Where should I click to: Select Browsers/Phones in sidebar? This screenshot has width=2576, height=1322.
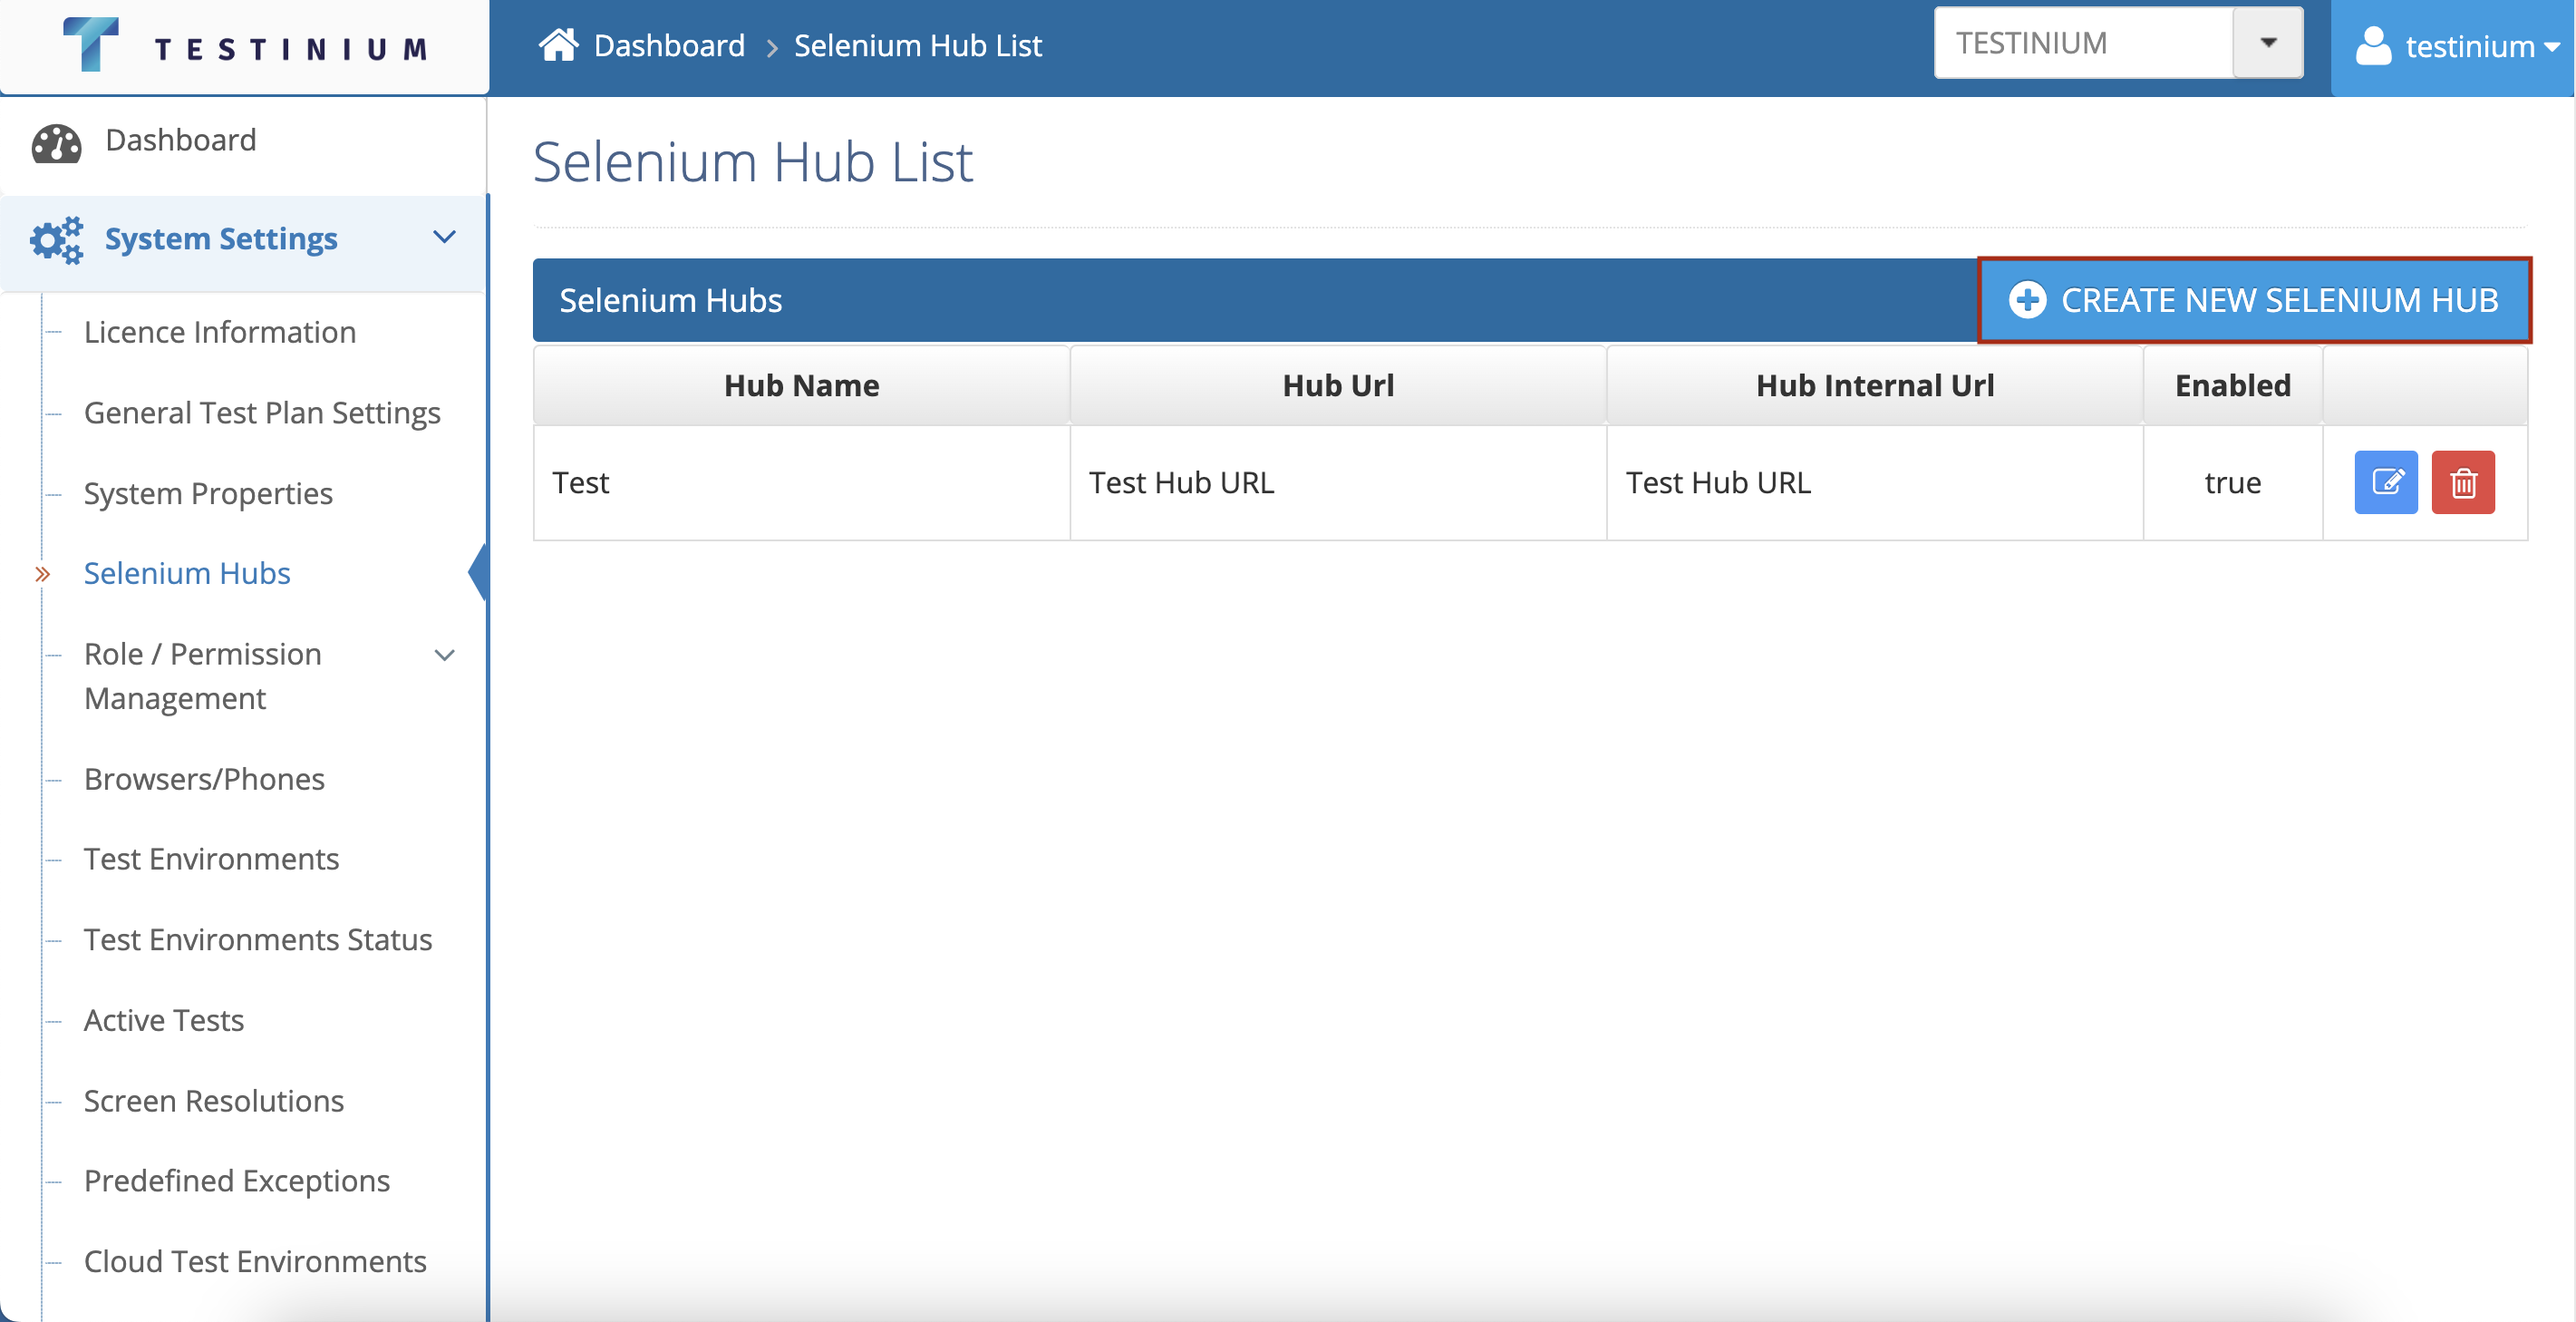point(204,778)
